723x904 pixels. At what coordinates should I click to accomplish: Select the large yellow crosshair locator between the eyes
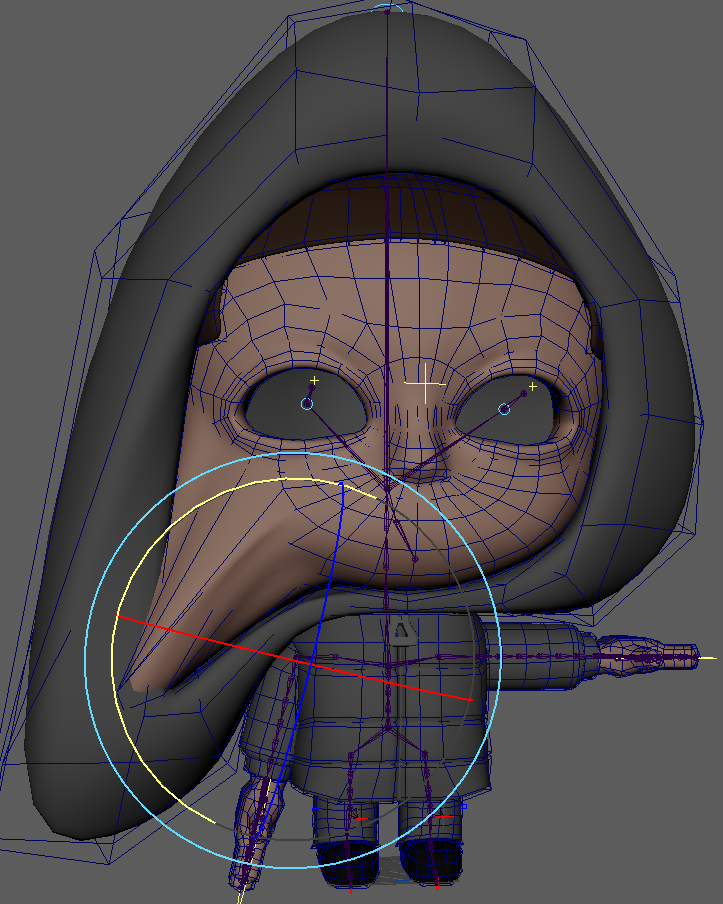[425, 383]
